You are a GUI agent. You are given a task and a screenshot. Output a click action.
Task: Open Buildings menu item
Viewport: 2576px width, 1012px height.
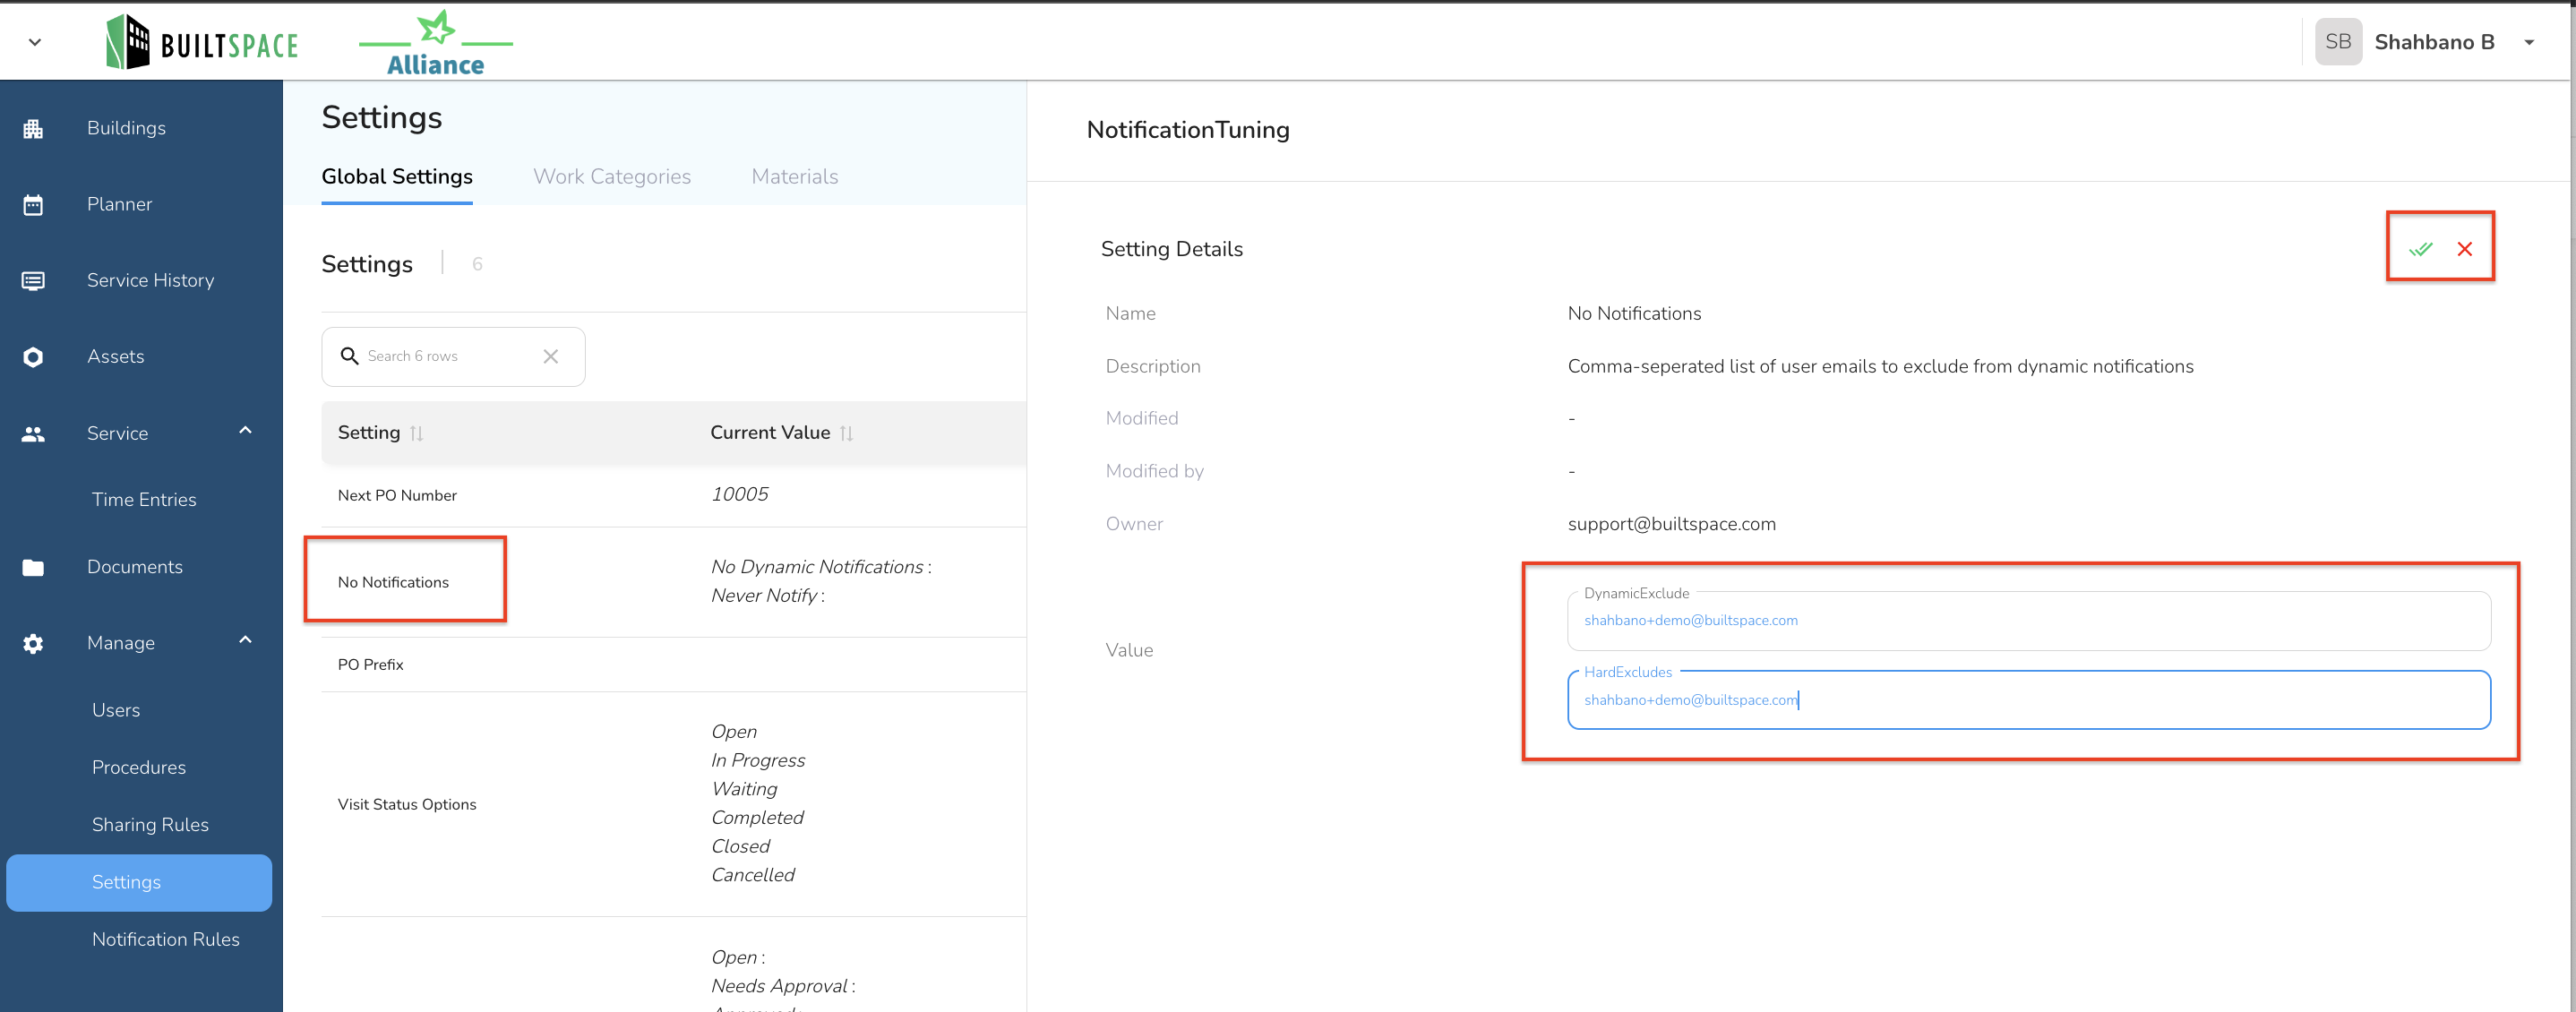click(x=126, y=128)
